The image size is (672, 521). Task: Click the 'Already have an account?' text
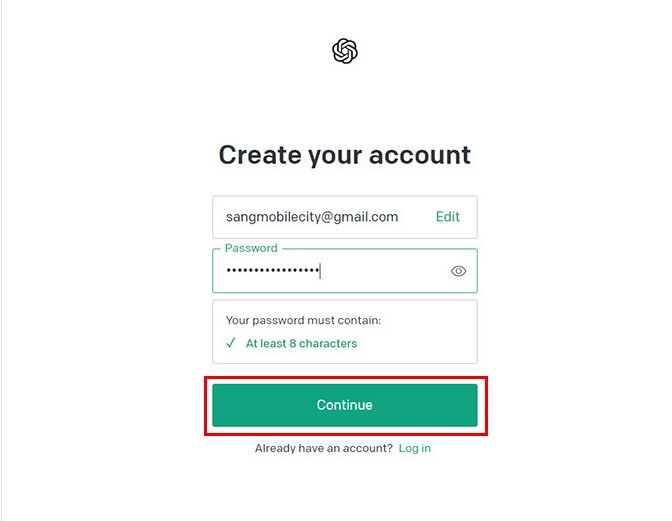pos(324,448)
